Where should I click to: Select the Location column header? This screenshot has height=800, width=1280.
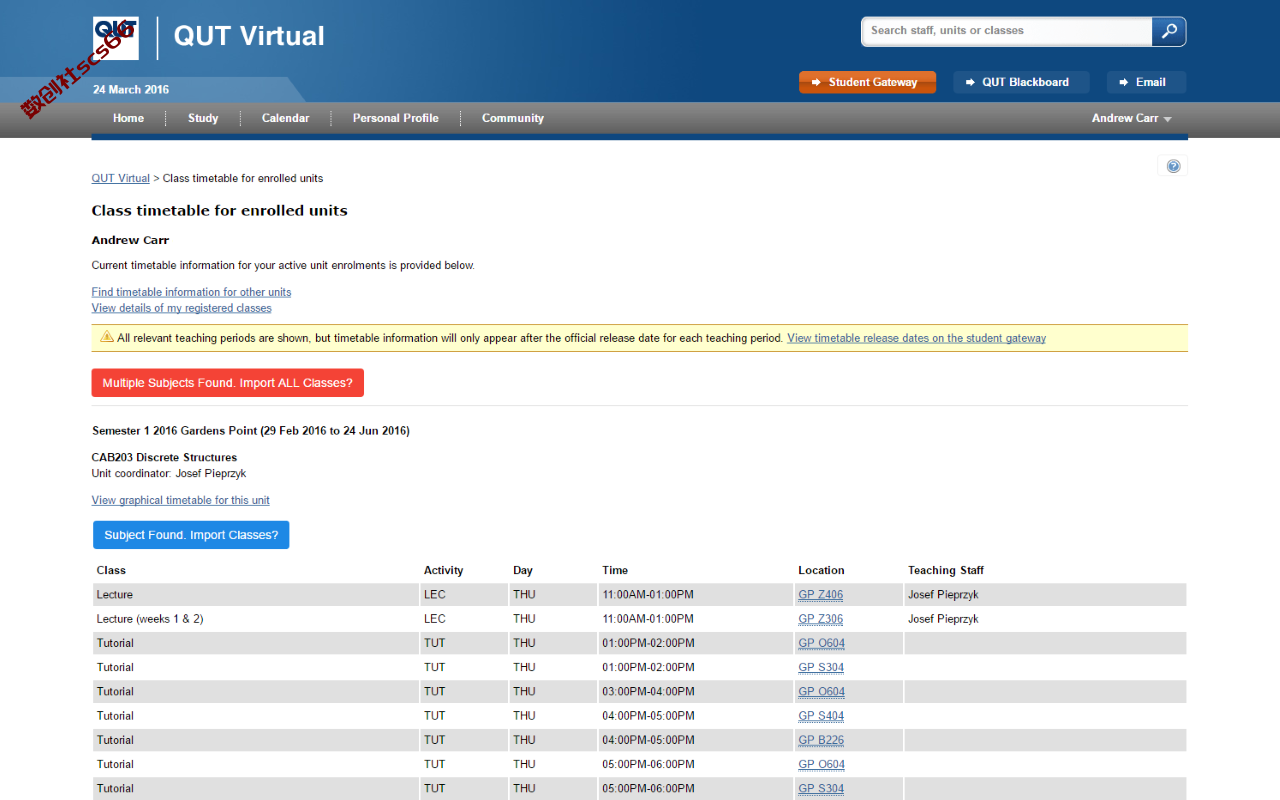pos(821,570)
